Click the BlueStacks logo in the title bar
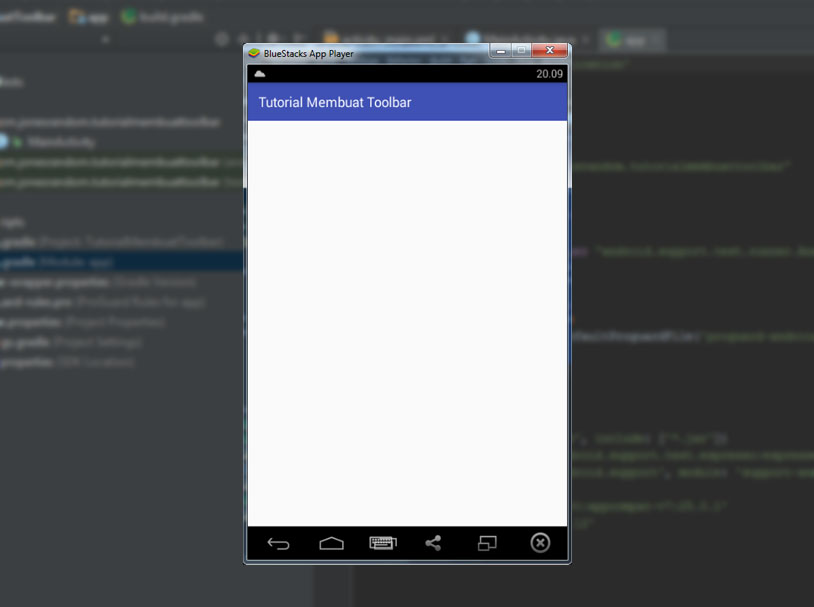This screenshot has height=607, width=814. (x=253, y=53)
